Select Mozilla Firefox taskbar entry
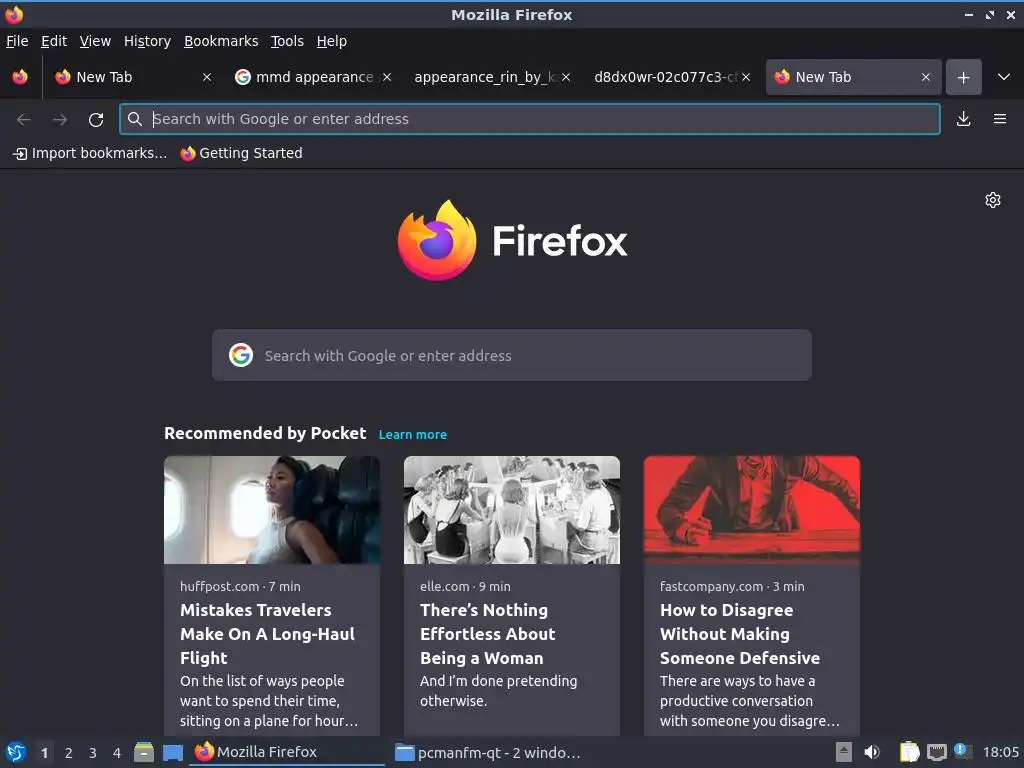The width and height of the screenshot is (1024, 768). click(x=287, y=752)
